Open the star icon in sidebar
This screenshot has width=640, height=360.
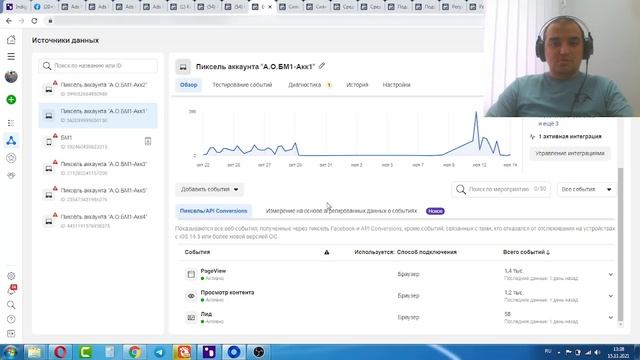(11, 158)
